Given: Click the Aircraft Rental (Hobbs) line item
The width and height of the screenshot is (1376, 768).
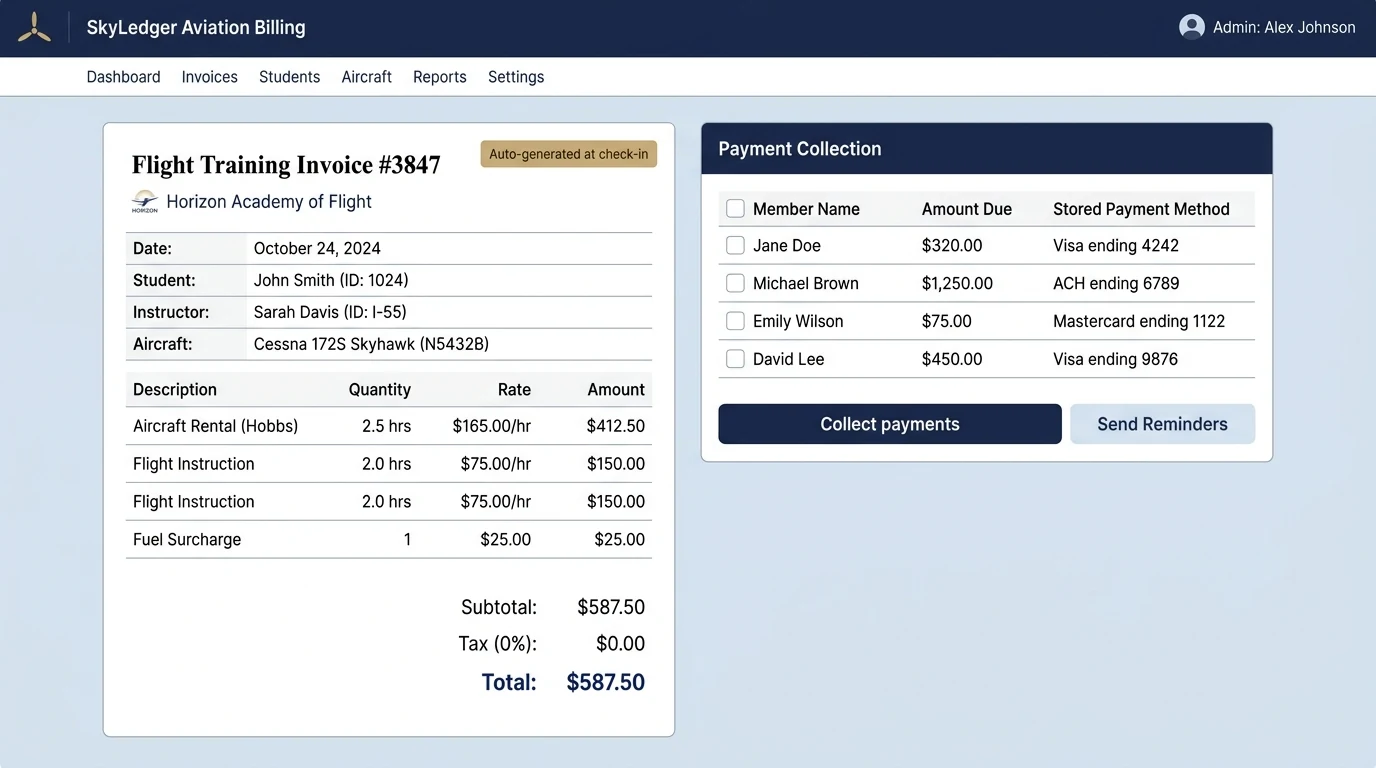Looking at the screenshot, I should 216,426.
